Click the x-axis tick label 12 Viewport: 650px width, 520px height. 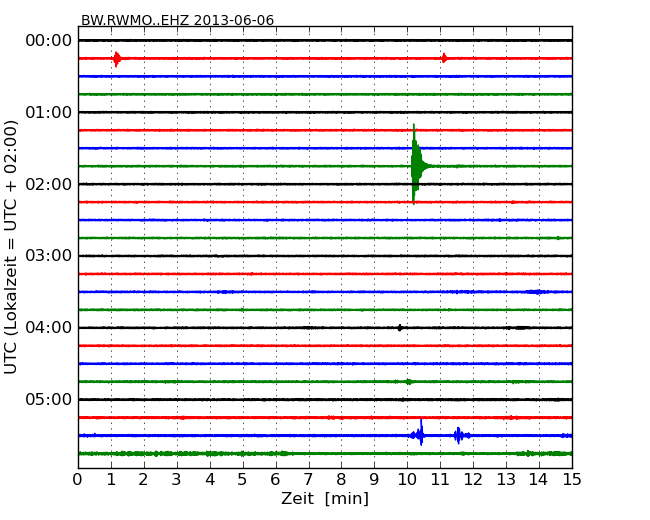(x=473, y=480)
